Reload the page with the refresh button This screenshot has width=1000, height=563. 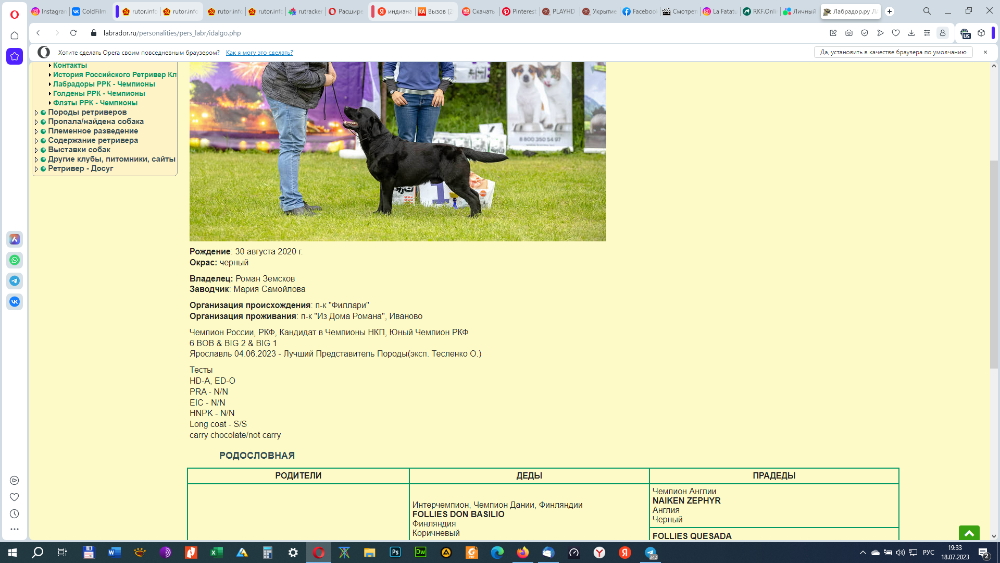tap(73, 33)
